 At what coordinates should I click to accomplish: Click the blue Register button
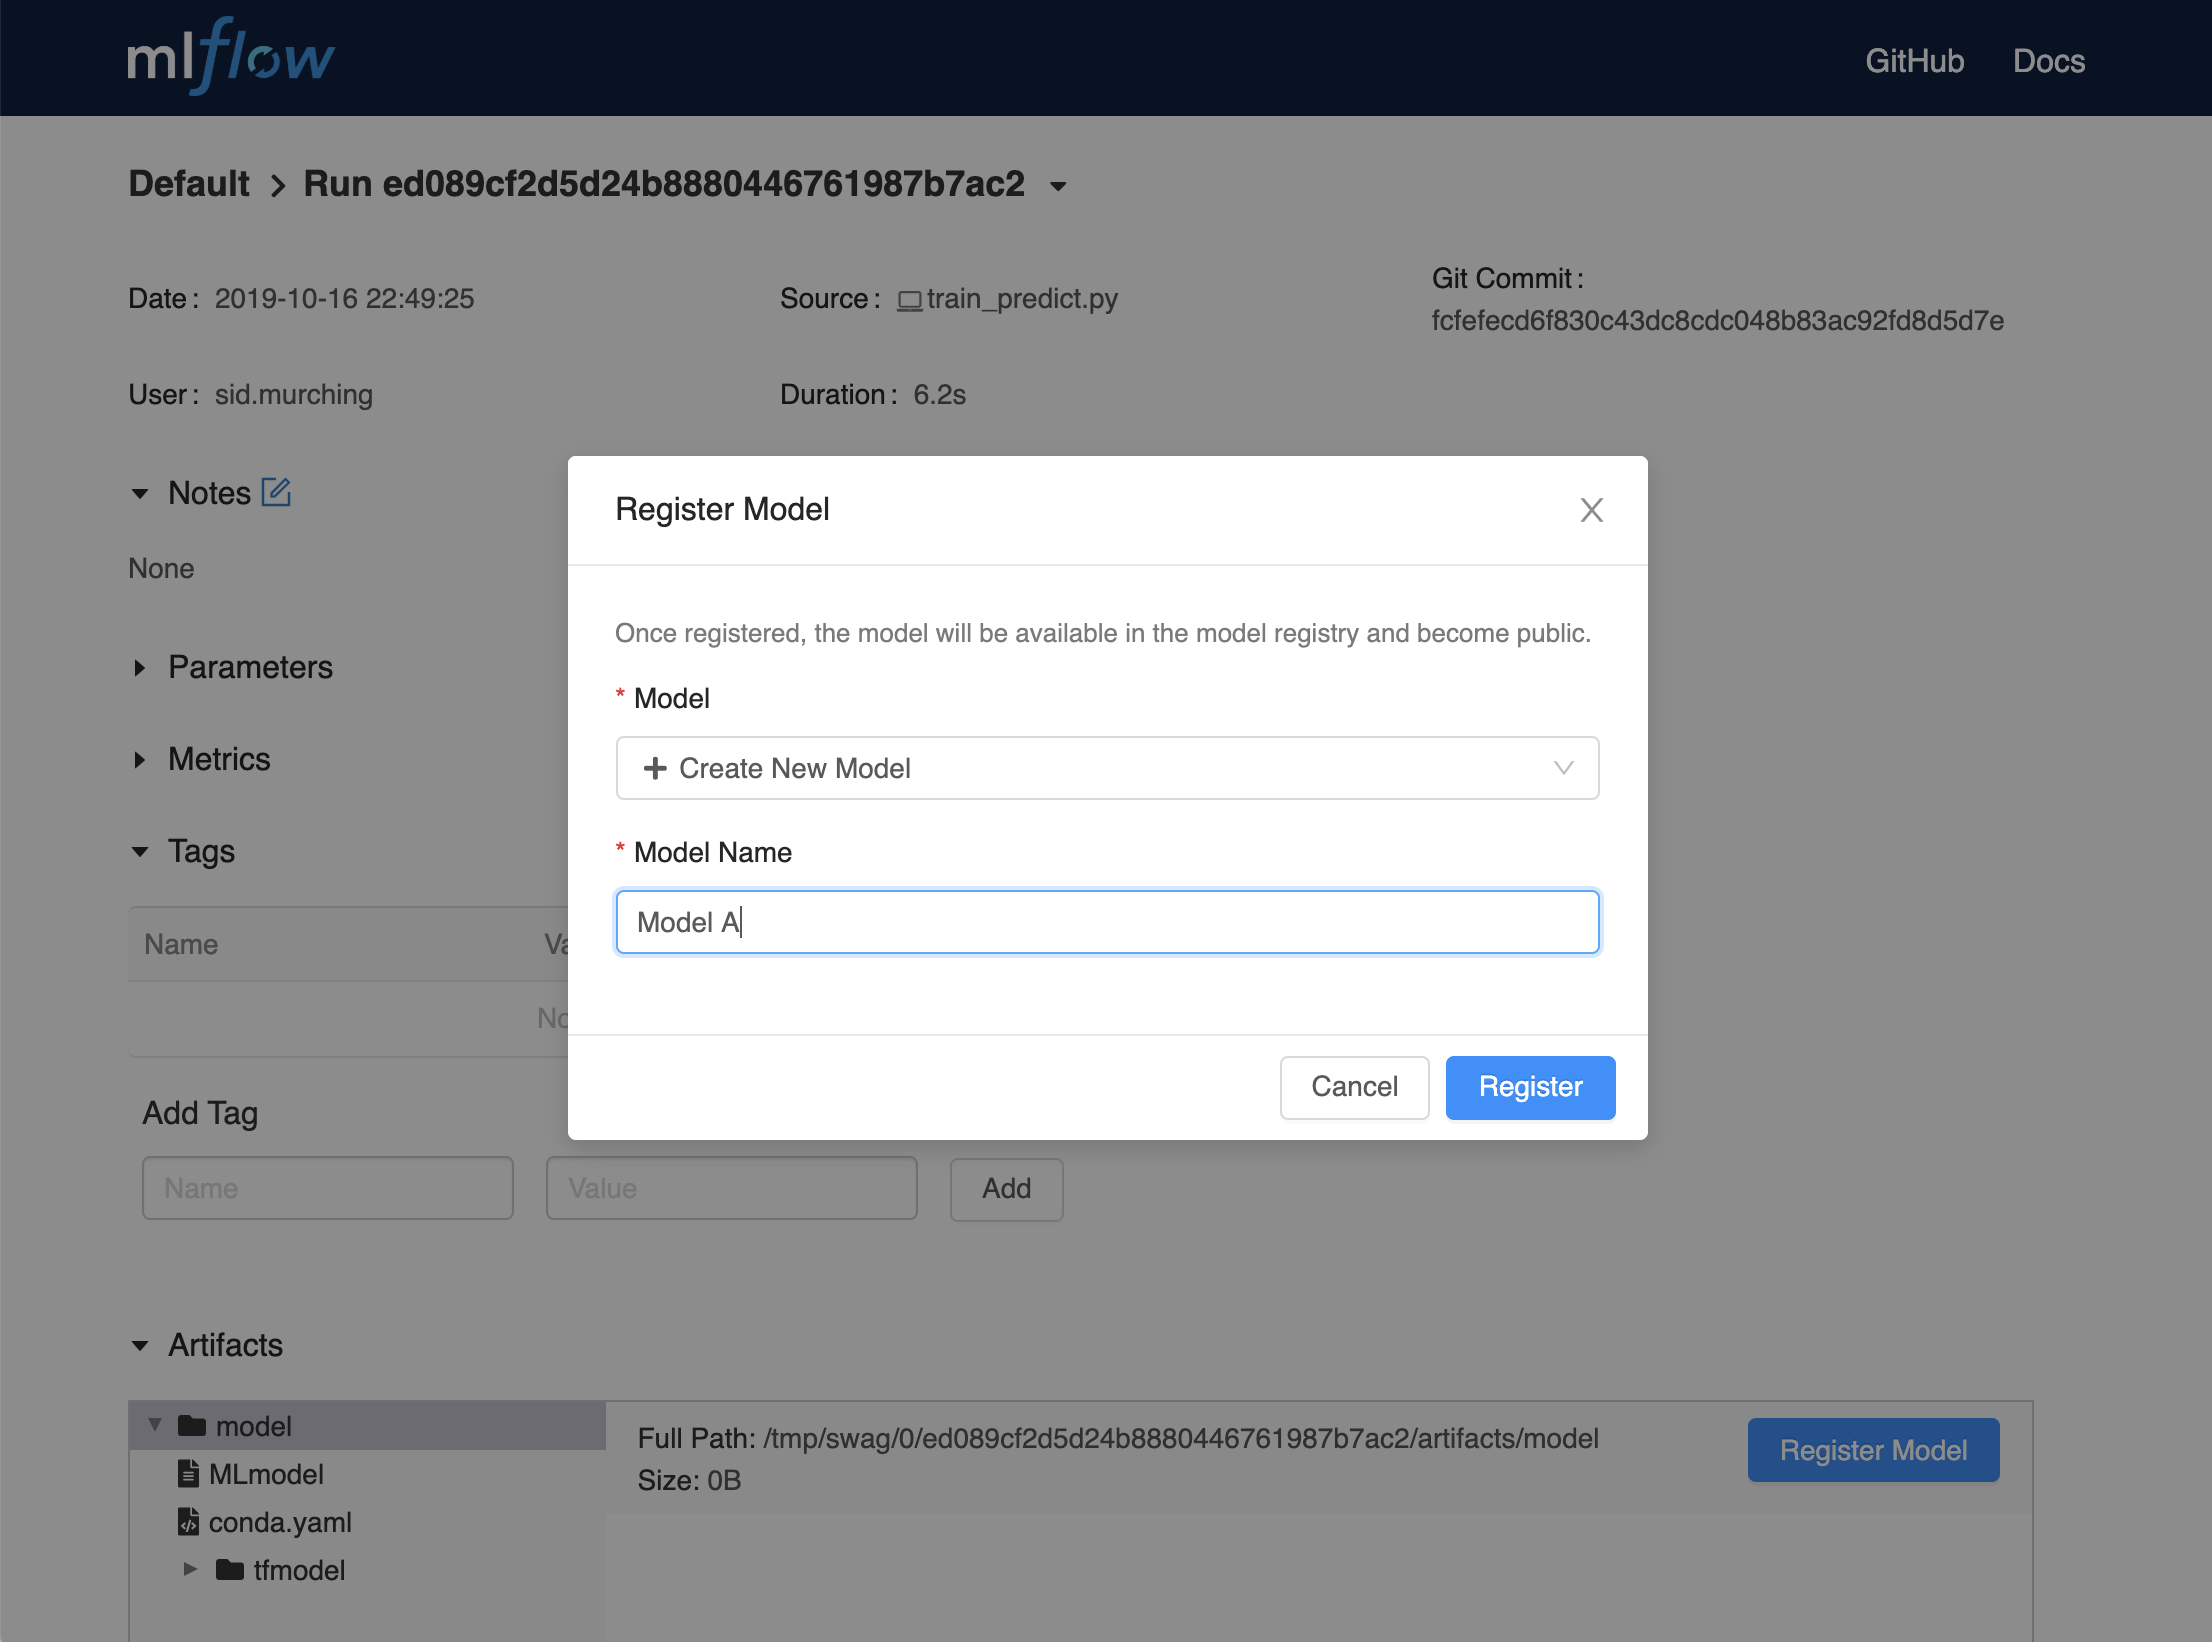(x=1530, y=1087)
